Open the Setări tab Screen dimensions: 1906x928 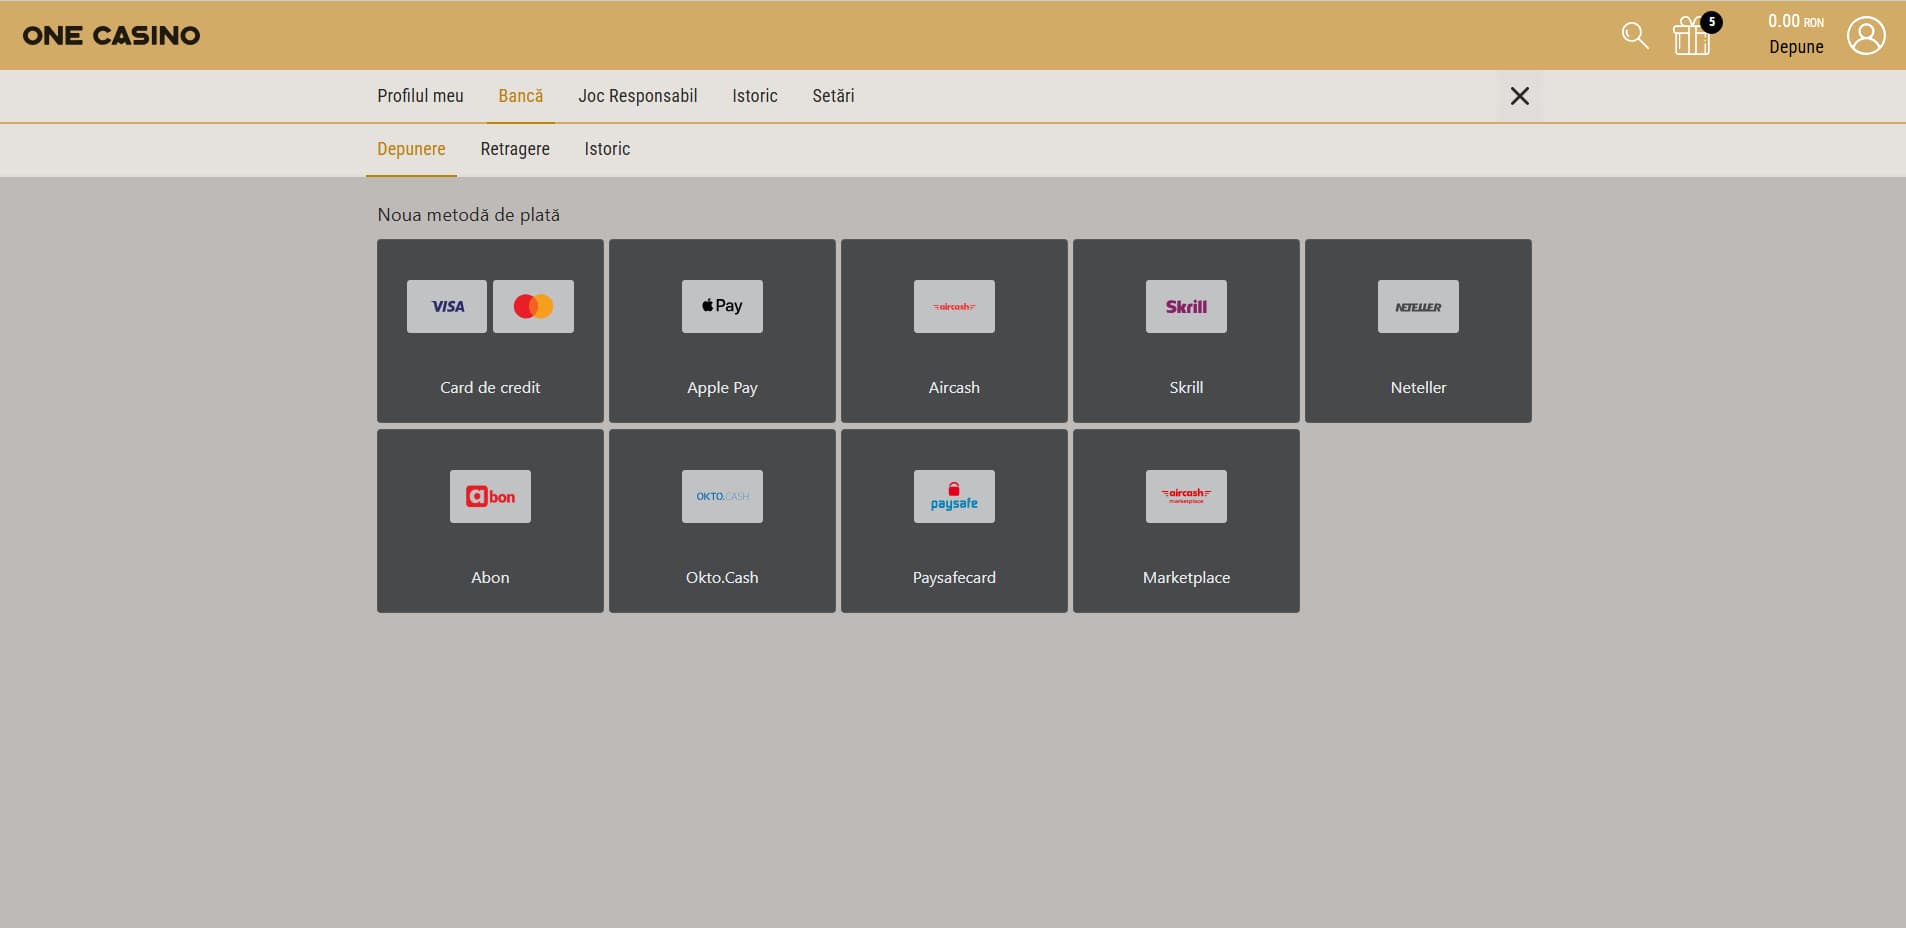tap(833, 96)
